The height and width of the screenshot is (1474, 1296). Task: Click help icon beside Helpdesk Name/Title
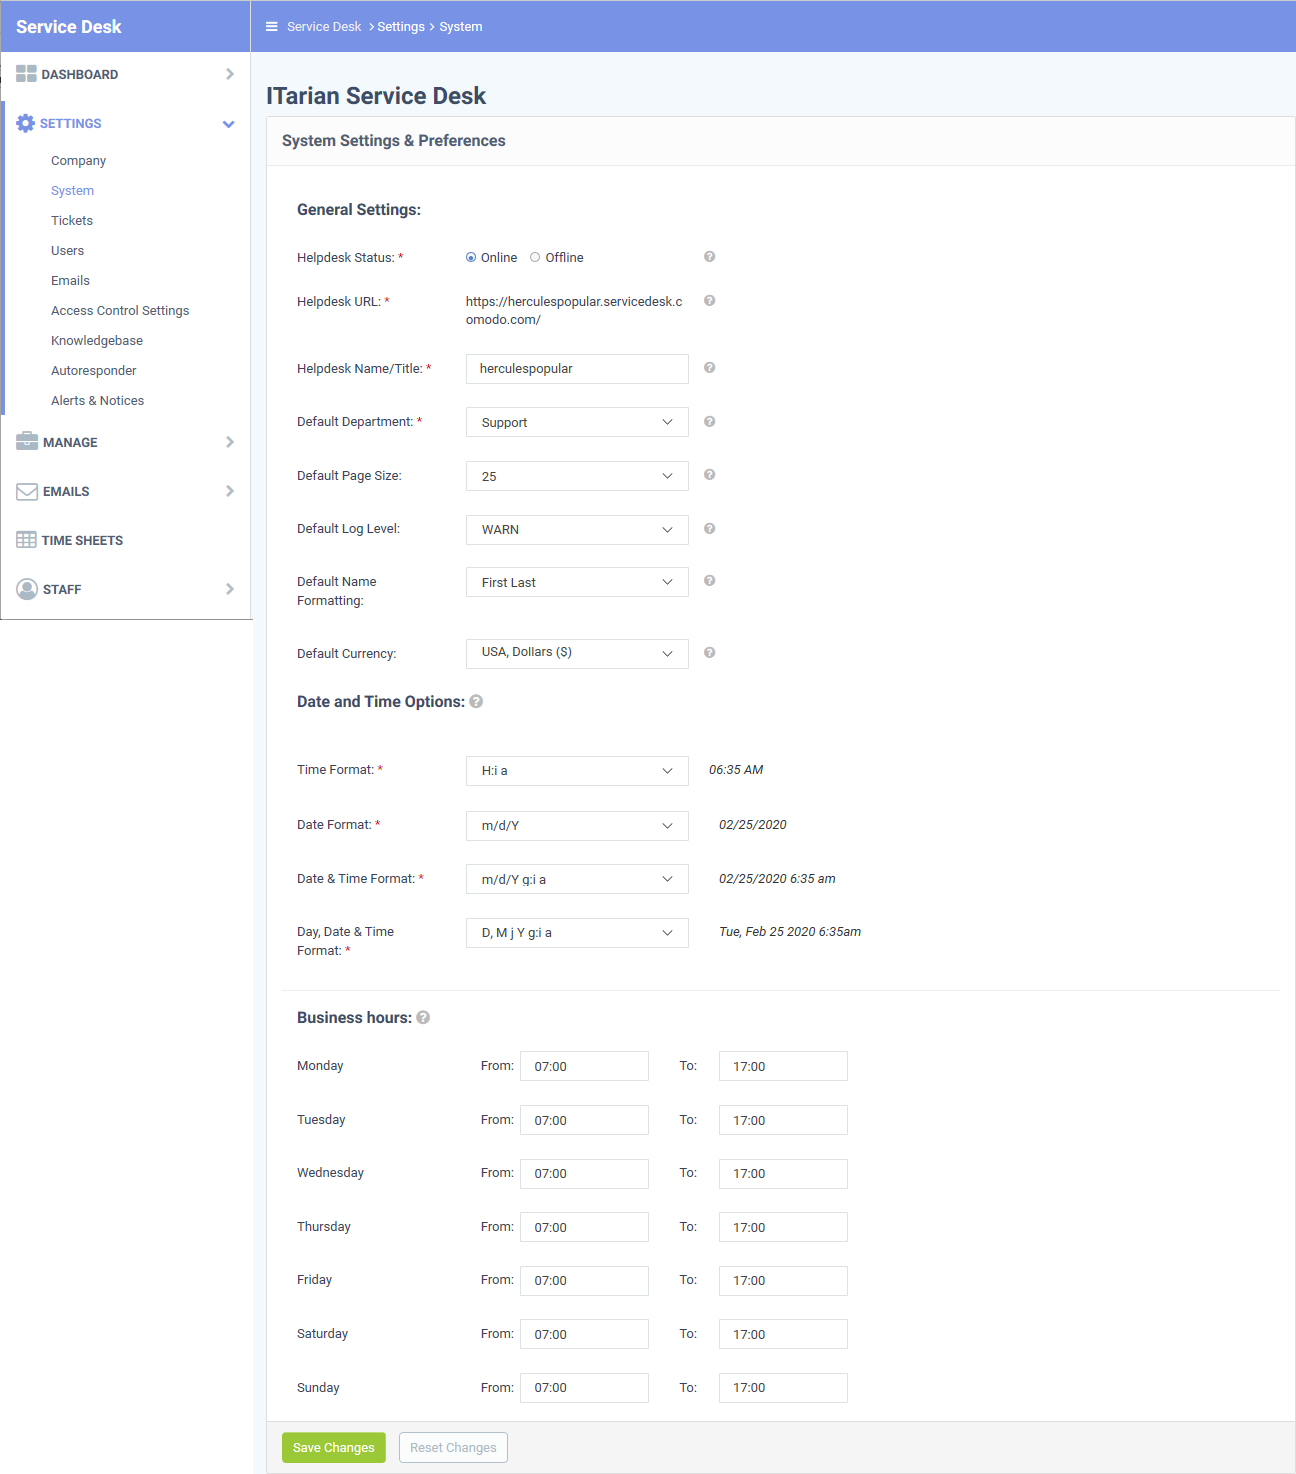pyautogui.click(x=709, y=368)
